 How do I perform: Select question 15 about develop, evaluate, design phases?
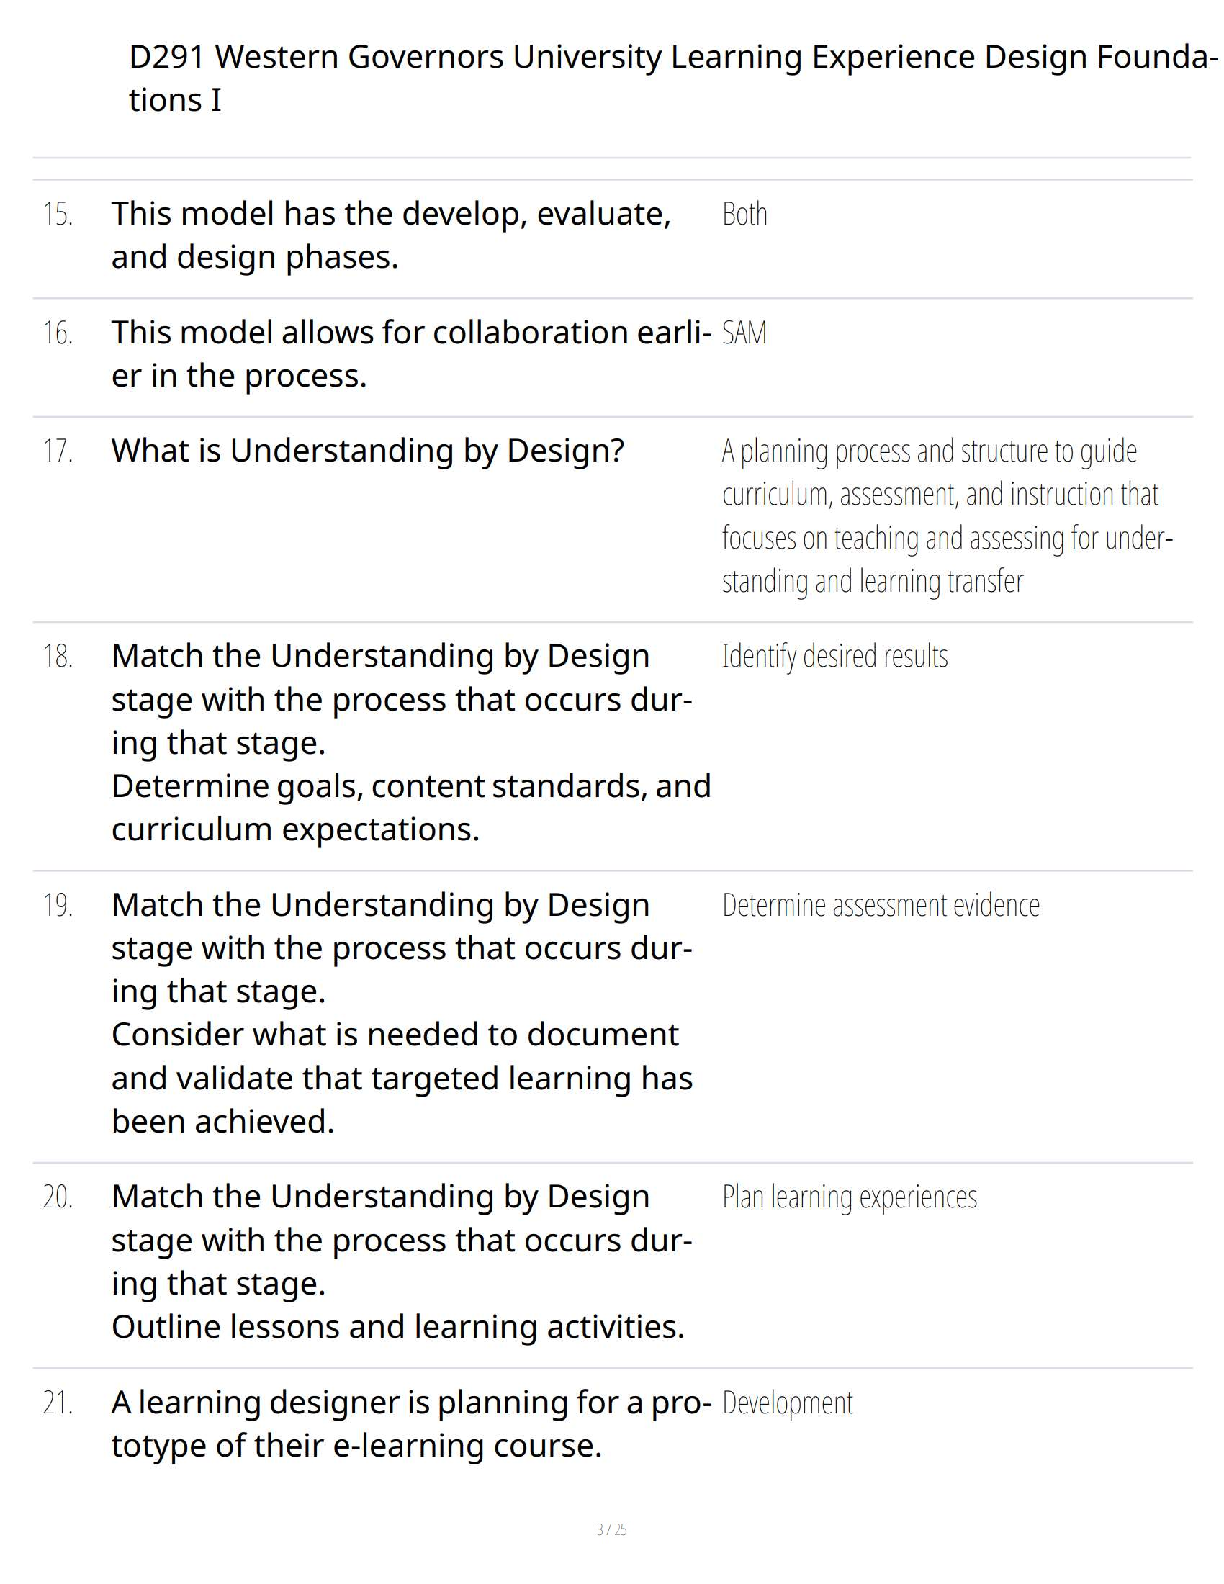391,235
